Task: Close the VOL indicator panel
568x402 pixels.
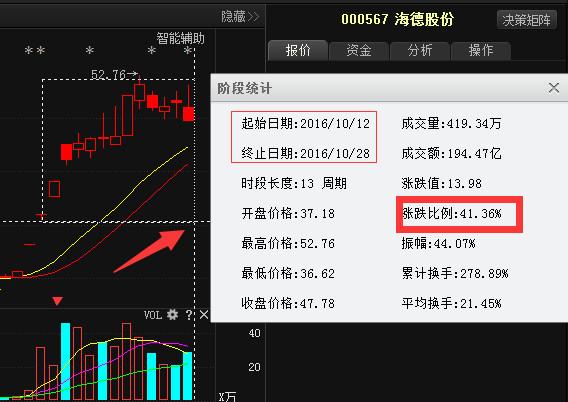Action: pos(204,314)
